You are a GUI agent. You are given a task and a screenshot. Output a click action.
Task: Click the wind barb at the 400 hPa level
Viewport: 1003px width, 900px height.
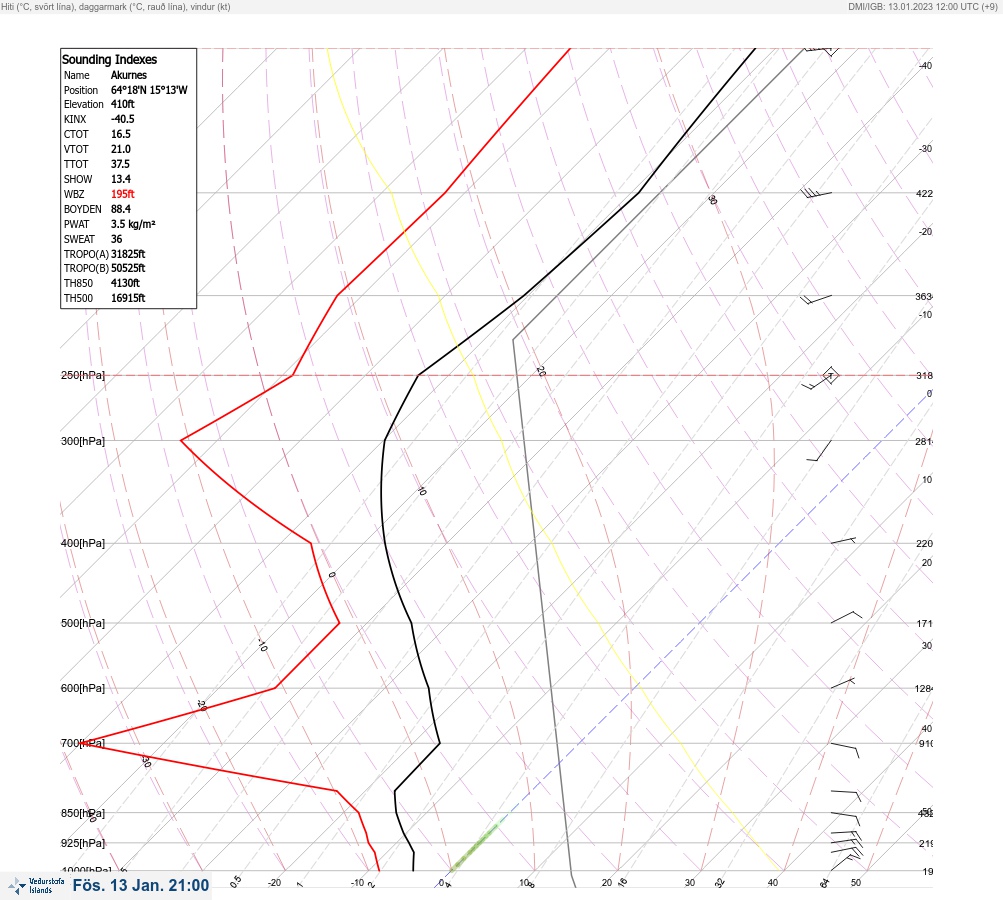[843, 541]
